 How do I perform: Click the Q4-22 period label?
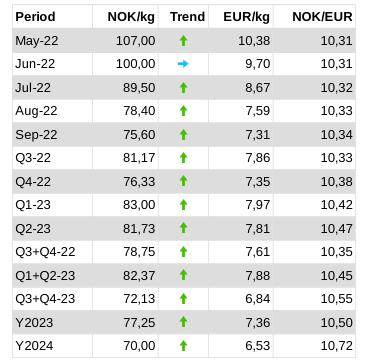pyautogui.click(x=33, y=182)
